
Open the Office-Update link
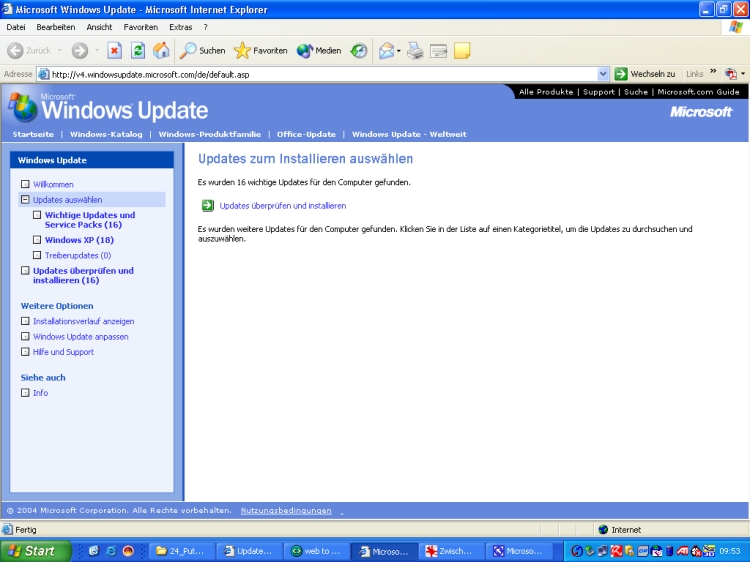pos(306,134)
